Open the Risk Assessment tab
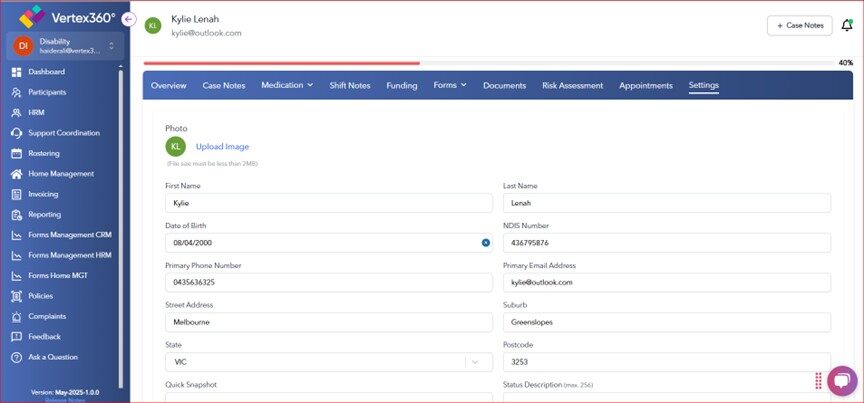The image size is (864, 403). coord(573,86)
